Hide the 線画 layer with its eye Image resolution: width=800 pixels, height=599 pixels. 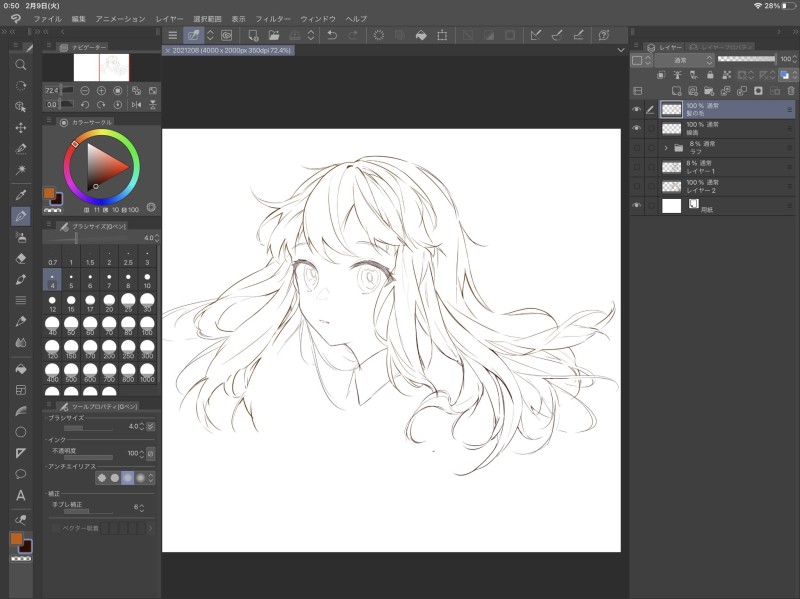coord(636,128)
